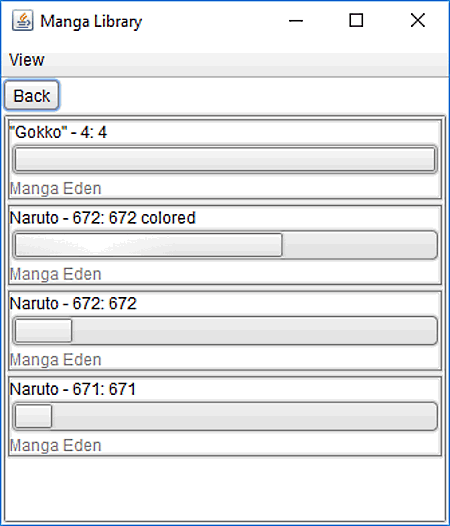The width and height of the screenshot is (450, 526).
Task: Close the Manga Library window
Action: point(418,21)
